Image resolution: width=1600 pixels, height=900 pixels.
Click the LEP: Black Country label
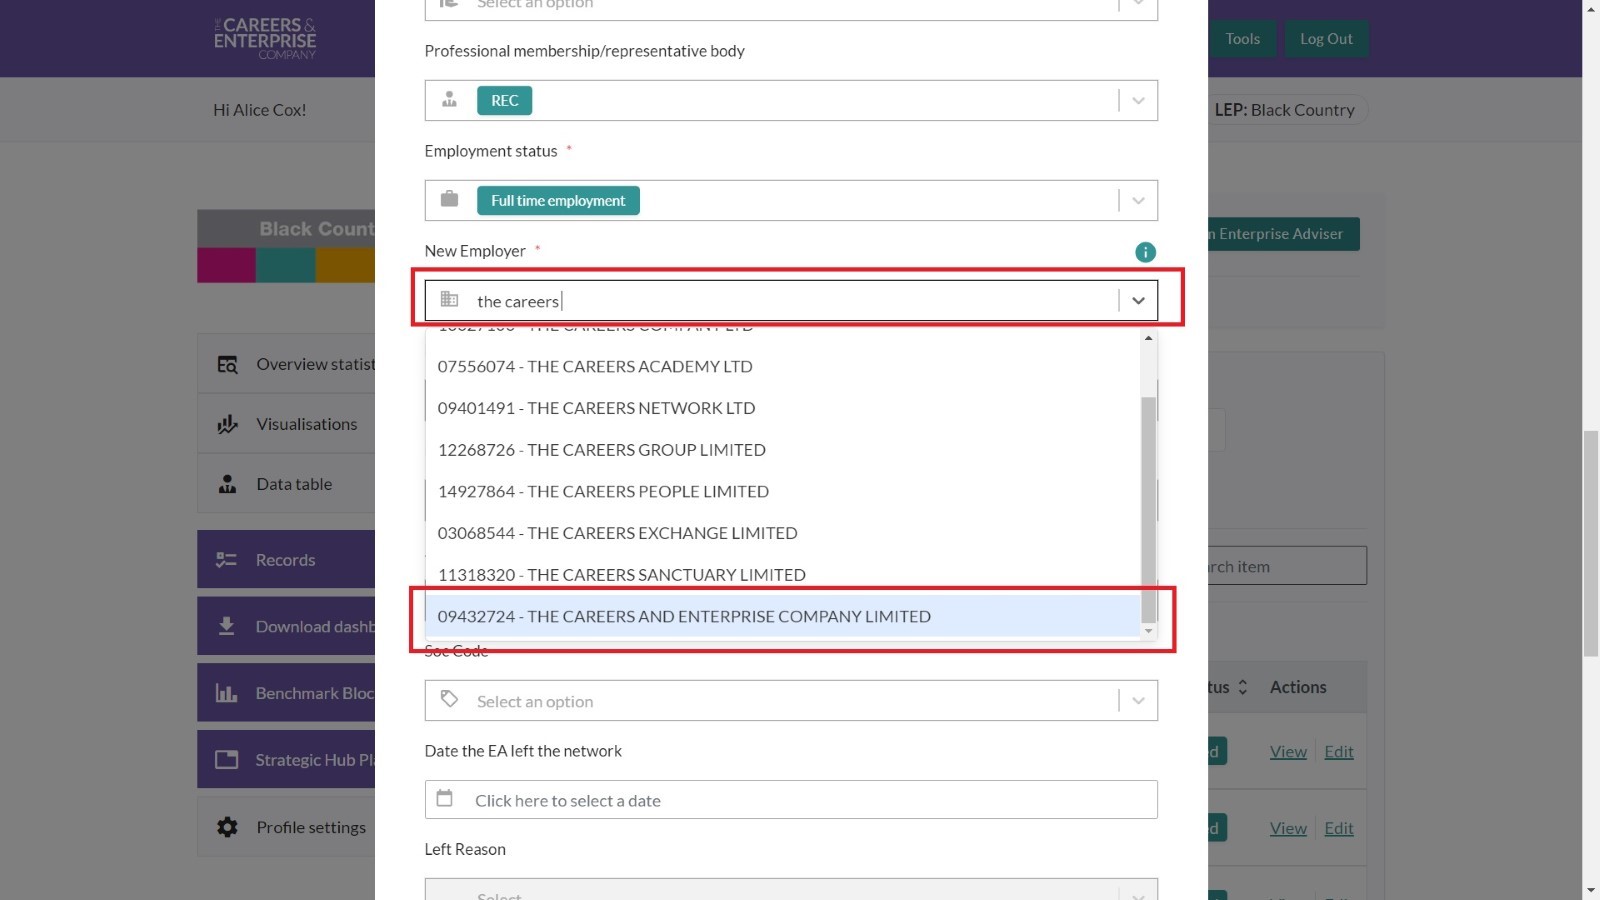[x=1285, y=110]
